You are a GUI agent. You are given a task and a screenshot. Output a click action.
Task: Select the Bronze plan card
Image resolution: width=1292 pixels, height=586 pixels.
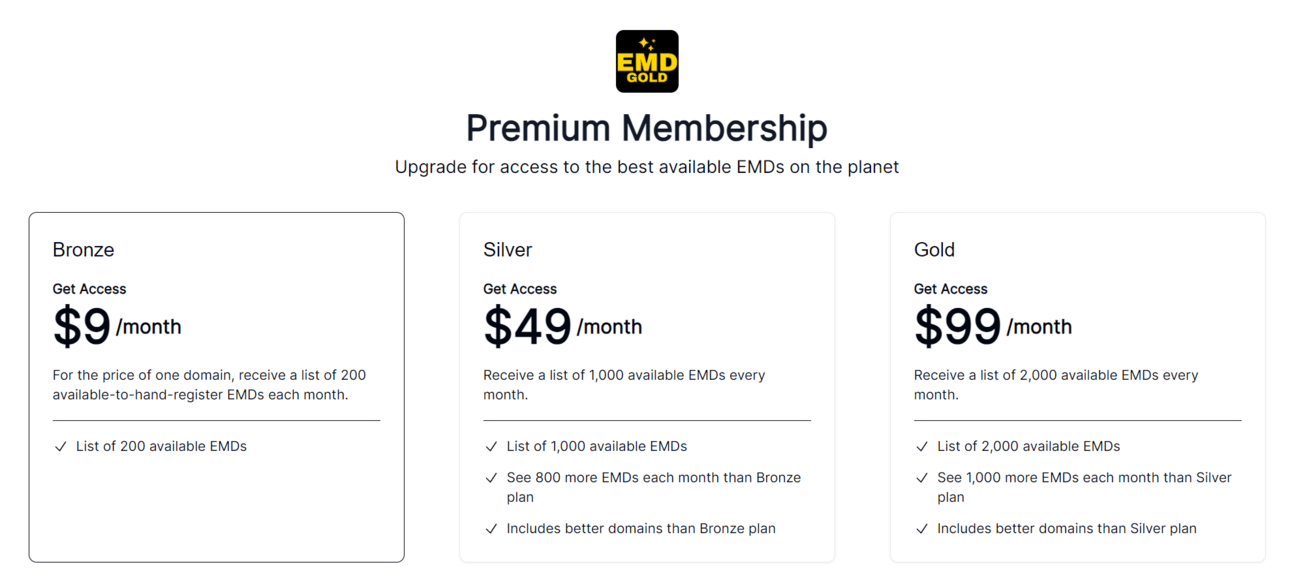217,387
